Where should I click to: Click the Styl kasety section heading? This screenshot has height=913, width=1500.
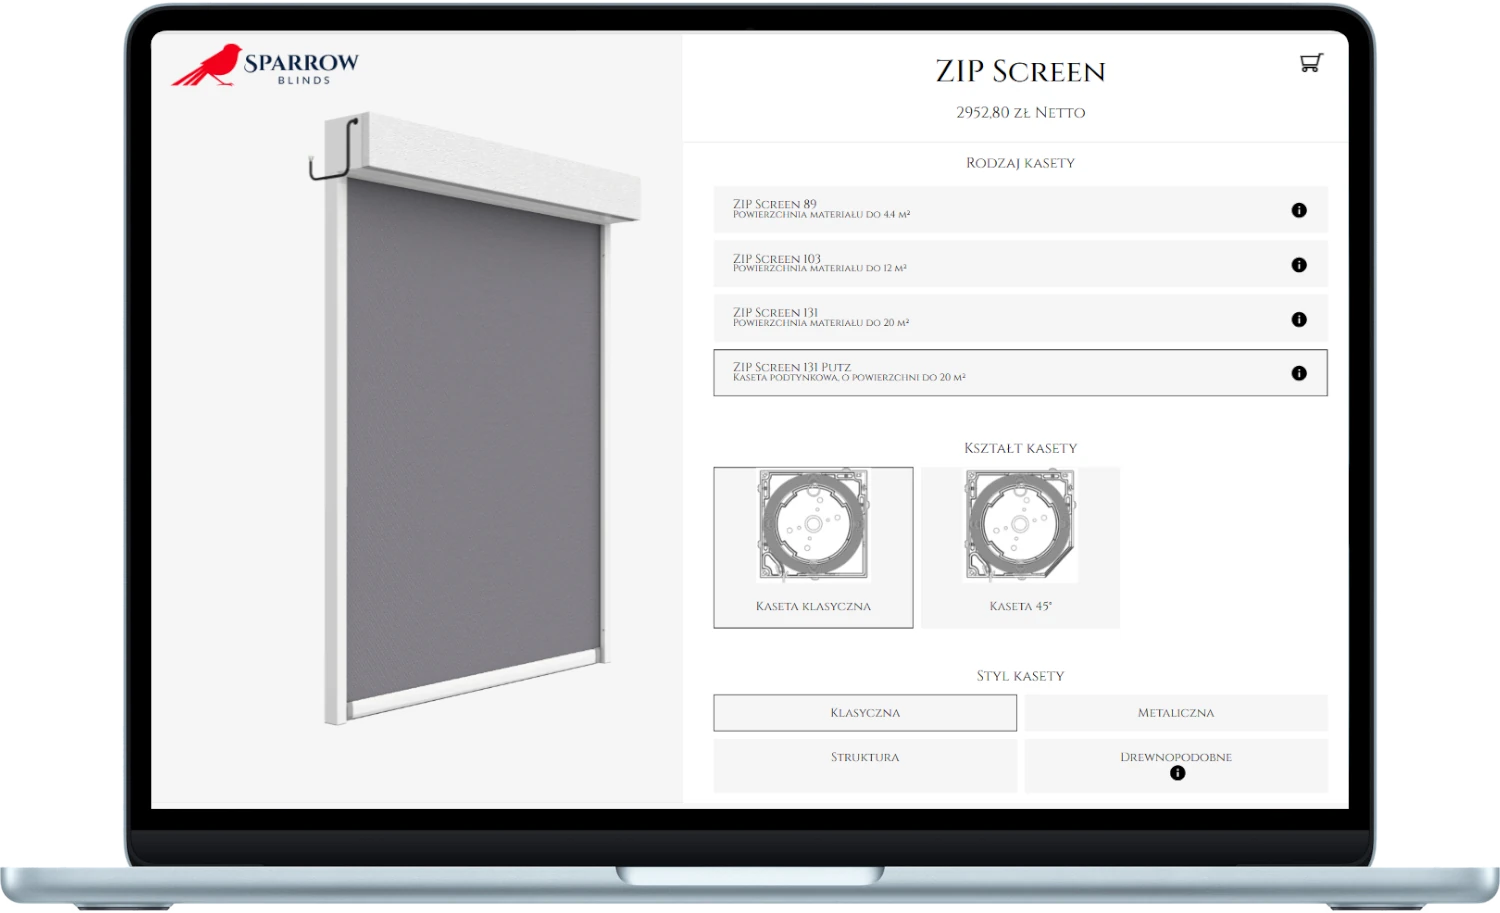click(x=1020, y=676)
